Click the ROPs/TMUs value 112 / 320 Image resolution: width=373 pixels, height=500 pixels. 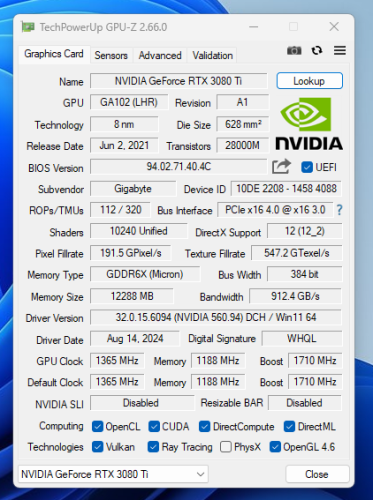point(120,210)
